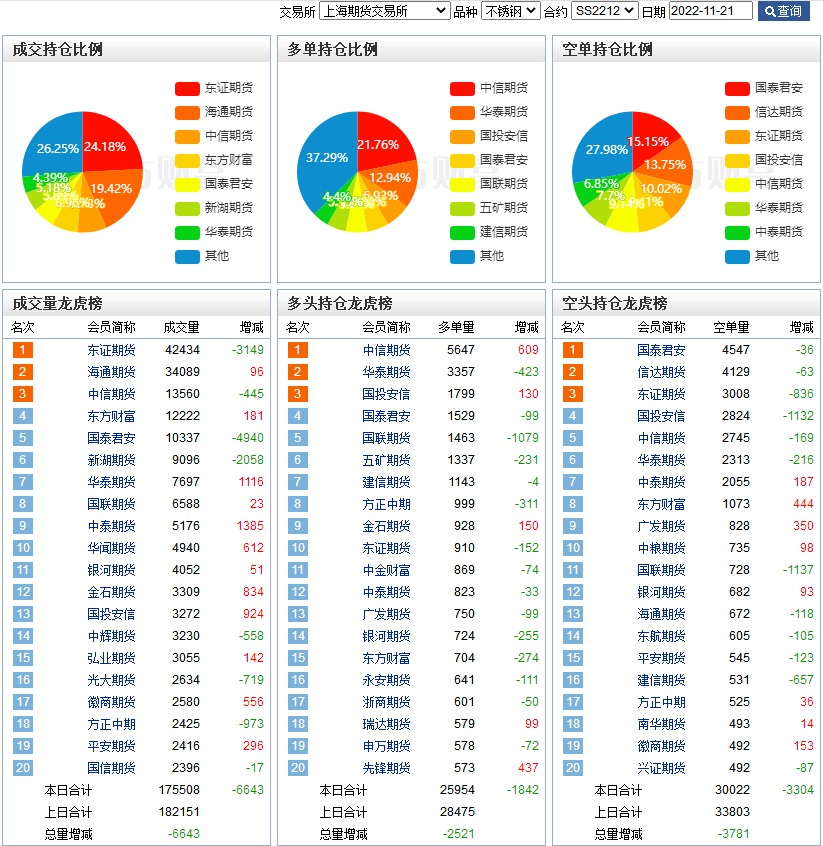Click the 多单量 column header

pos(457,328)
